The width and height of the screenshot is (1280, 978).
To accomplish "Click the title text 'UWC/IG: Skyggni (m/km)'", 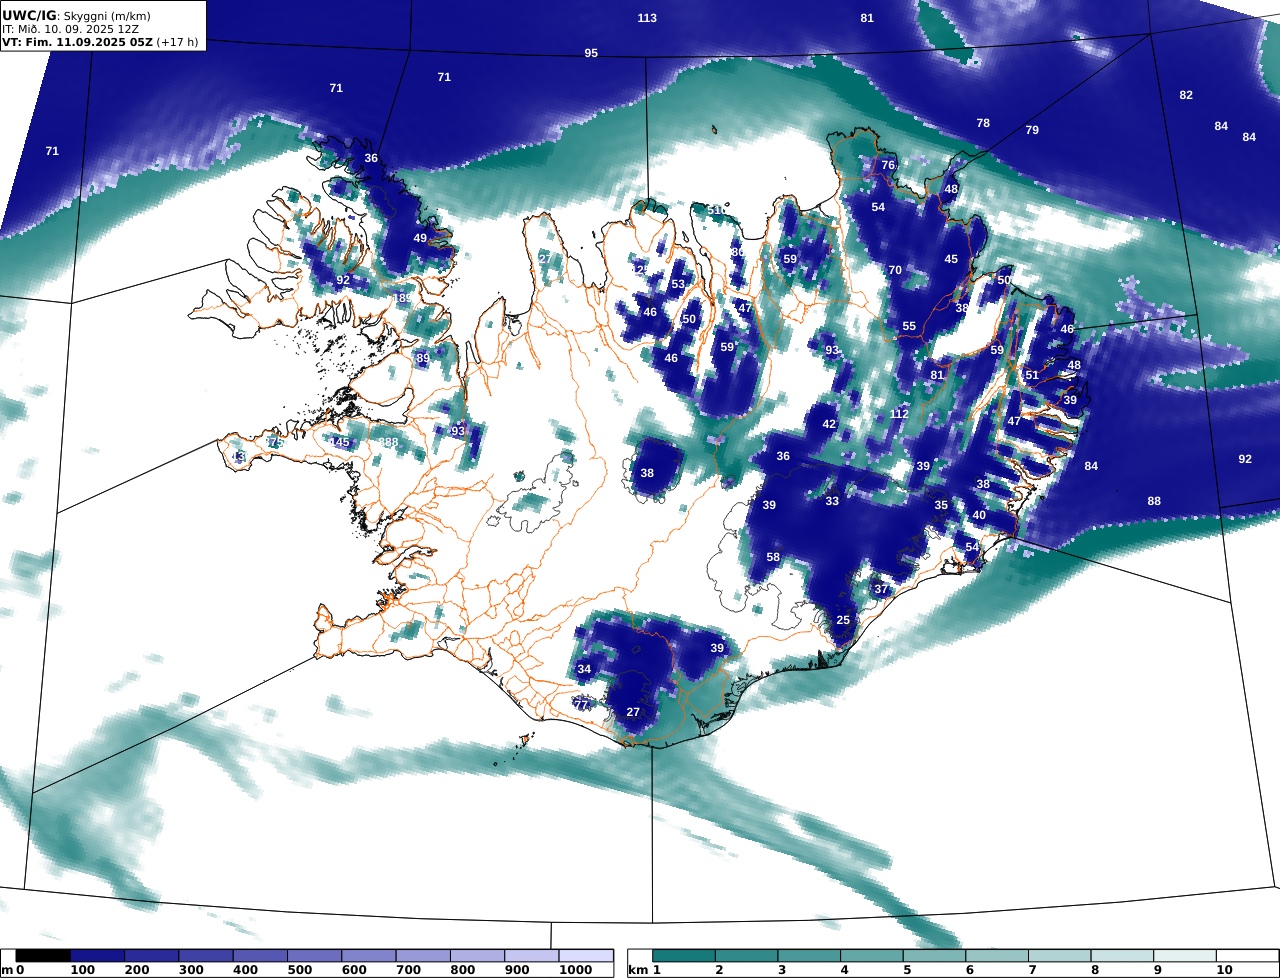I will pyautogui.click(x=77, y=16).
